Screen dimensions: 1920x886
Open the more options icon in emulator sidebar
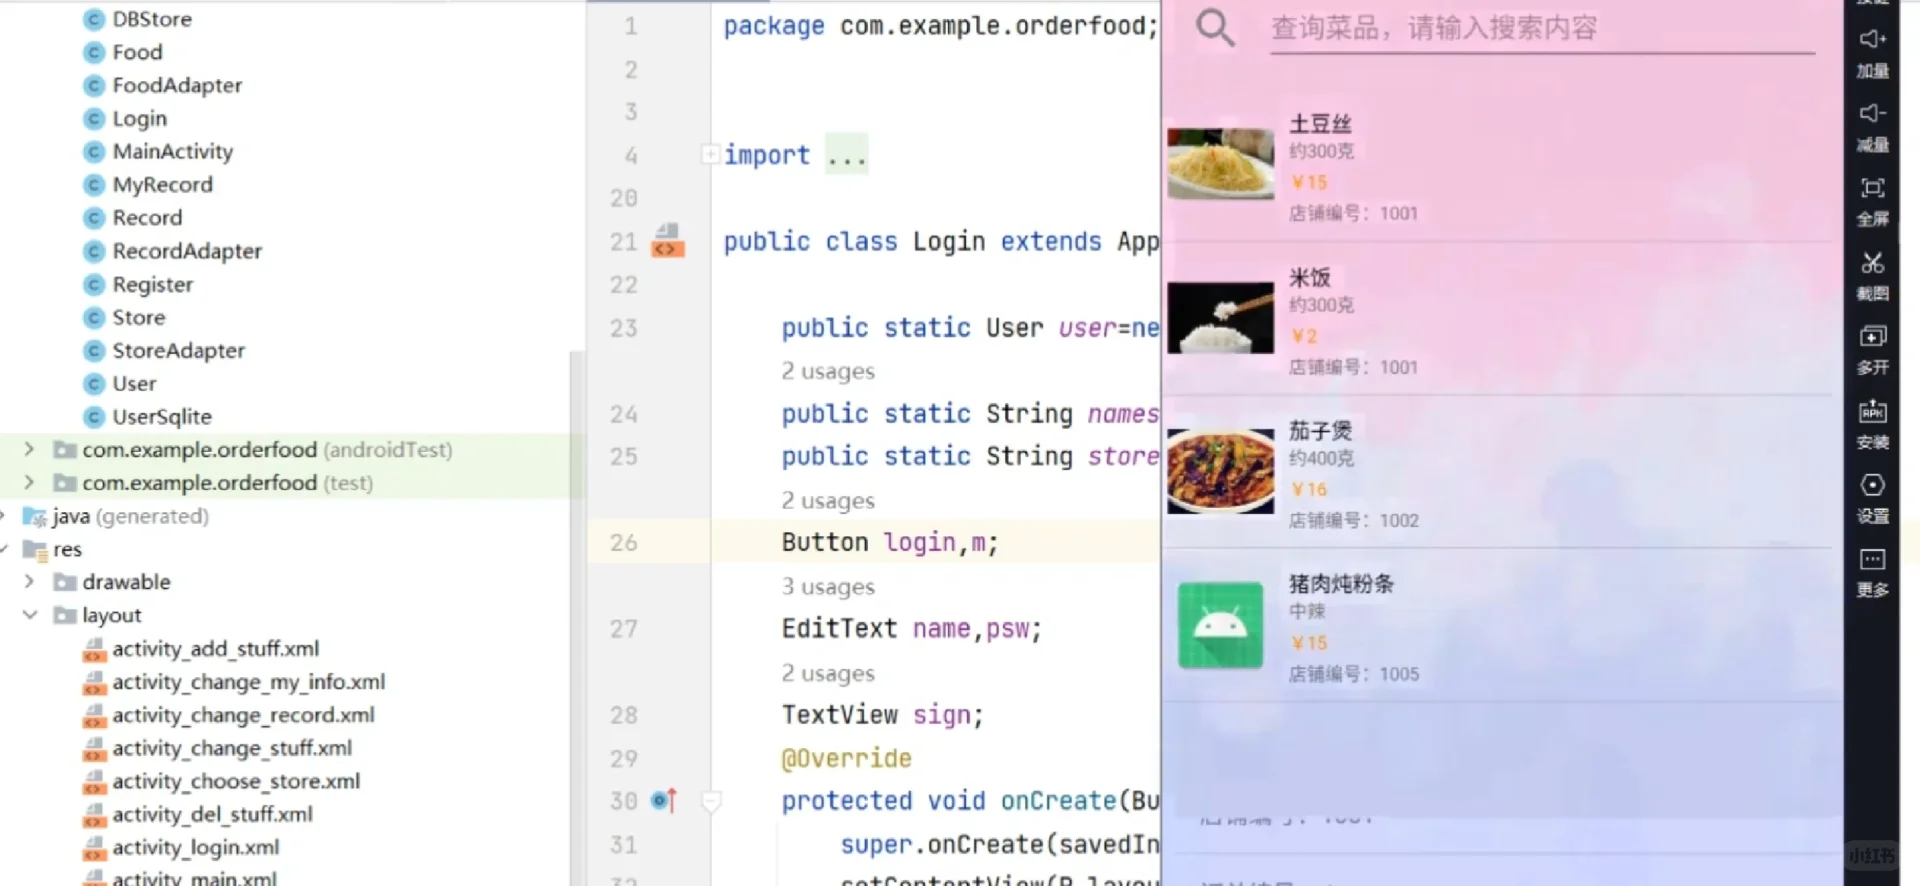click(x=1872, y=560)
